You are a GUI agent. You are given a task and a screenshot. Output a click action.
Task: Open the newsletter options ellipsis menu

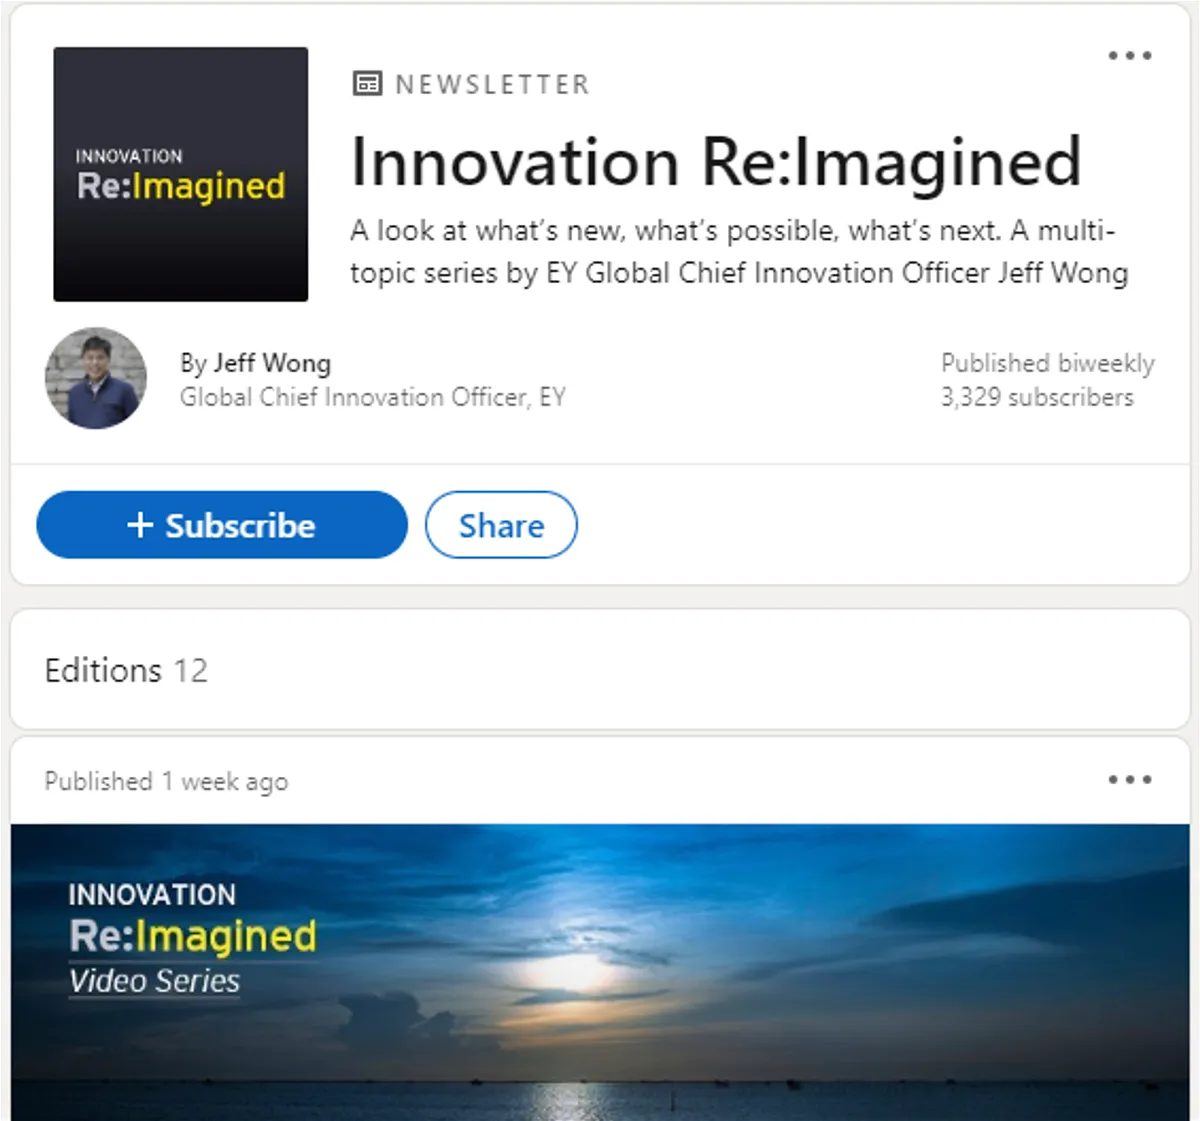1130,55
